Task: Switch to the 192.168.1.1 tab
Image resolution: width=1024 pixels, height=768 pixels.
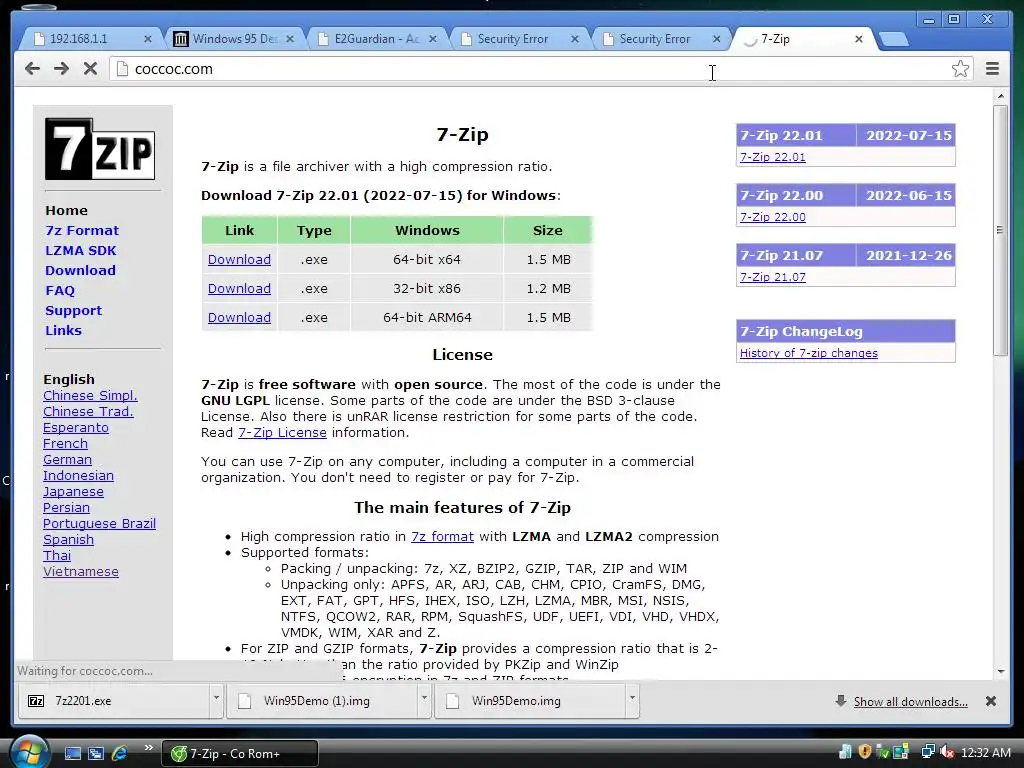Action: click(89, 39)
